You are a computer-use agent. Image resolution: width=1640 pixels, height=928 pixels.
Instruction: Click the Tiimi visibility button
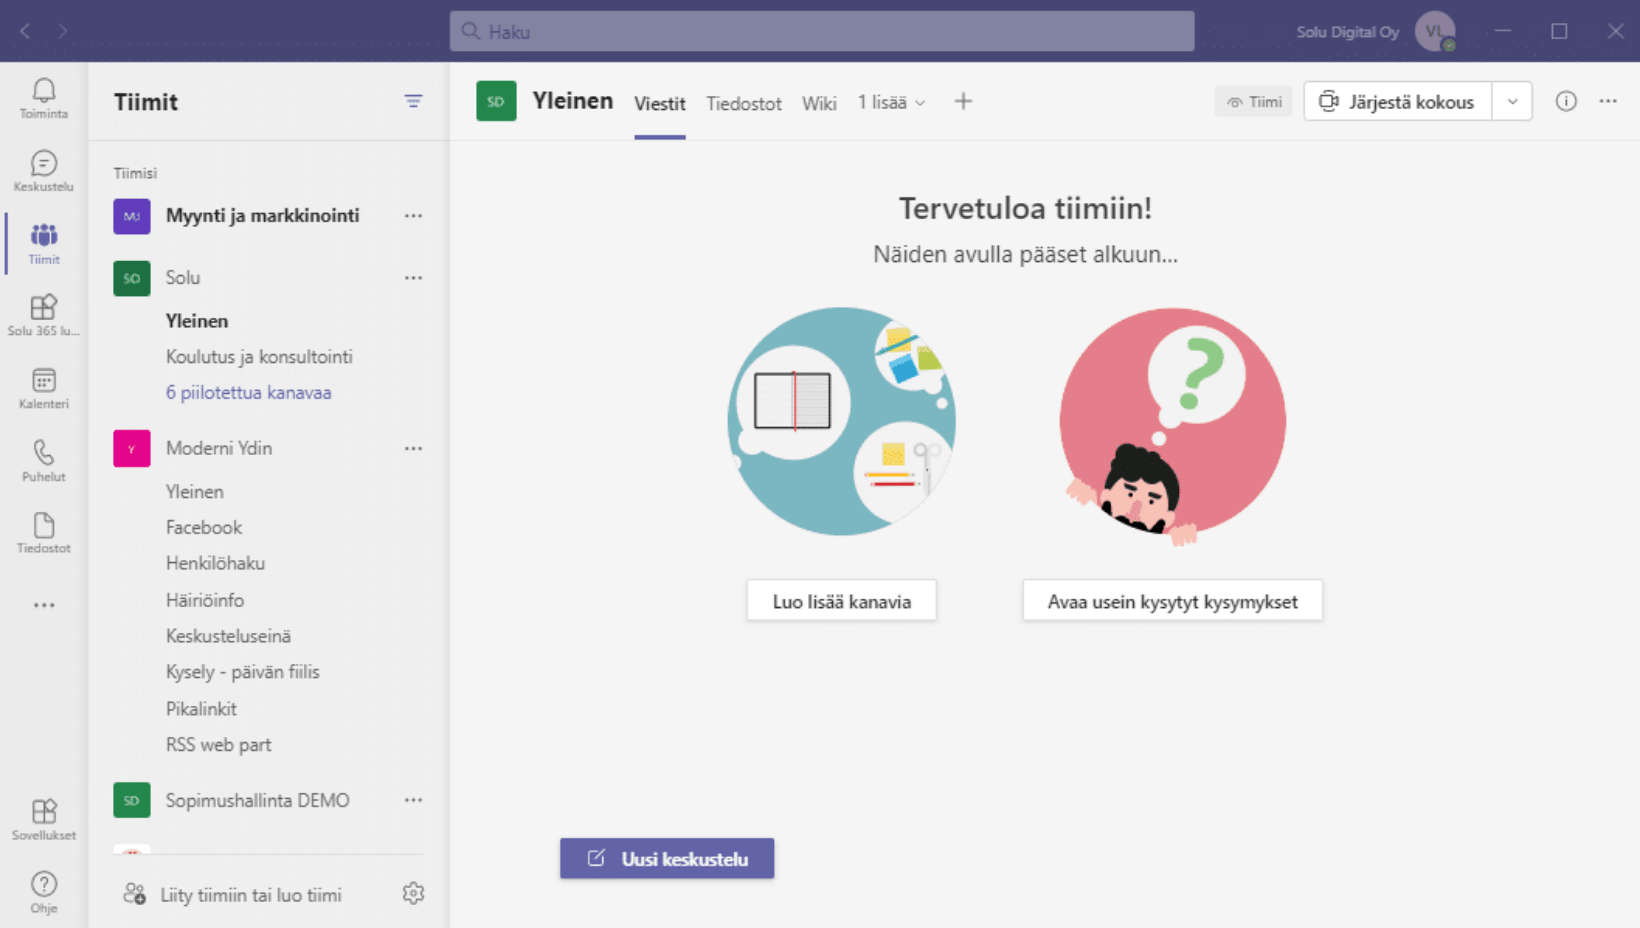click(1254, 101)
